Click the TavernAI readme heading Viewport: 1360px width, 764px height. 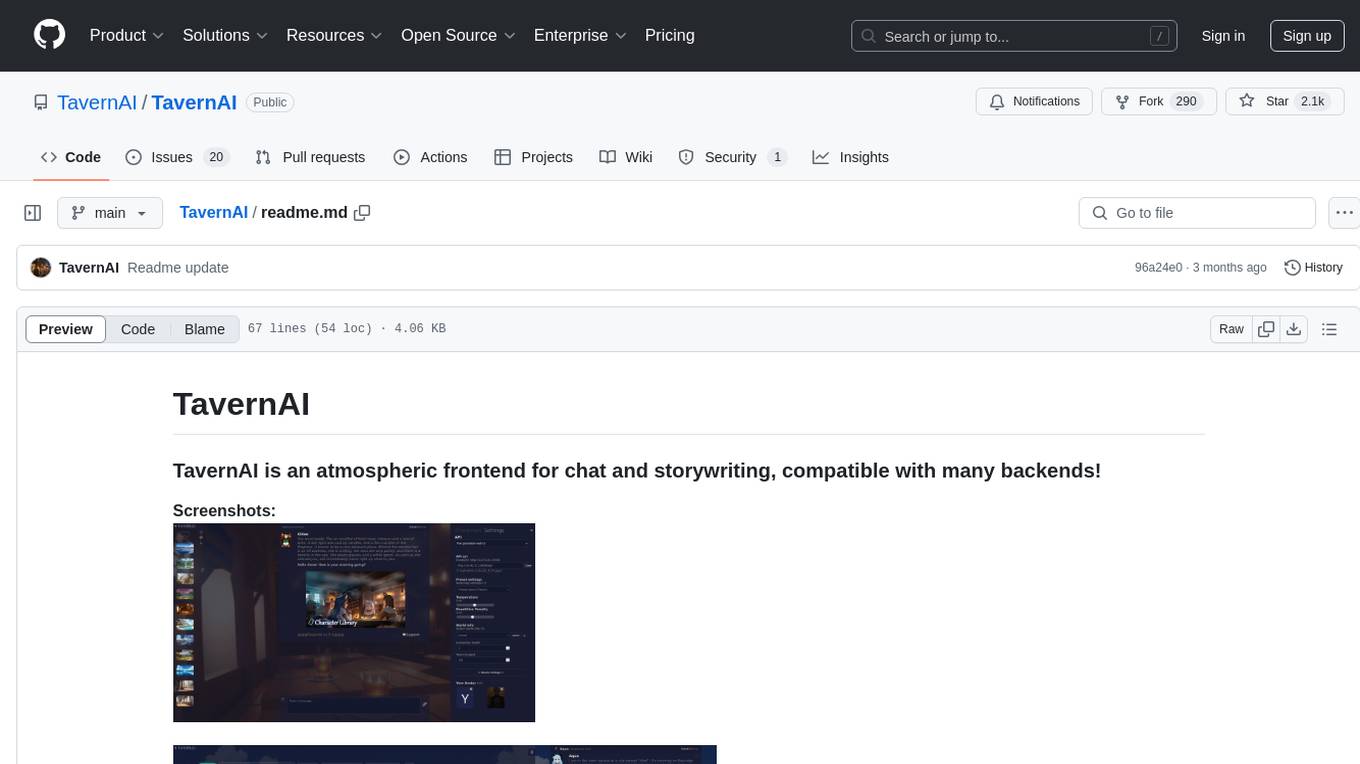[x=241, y=404]
